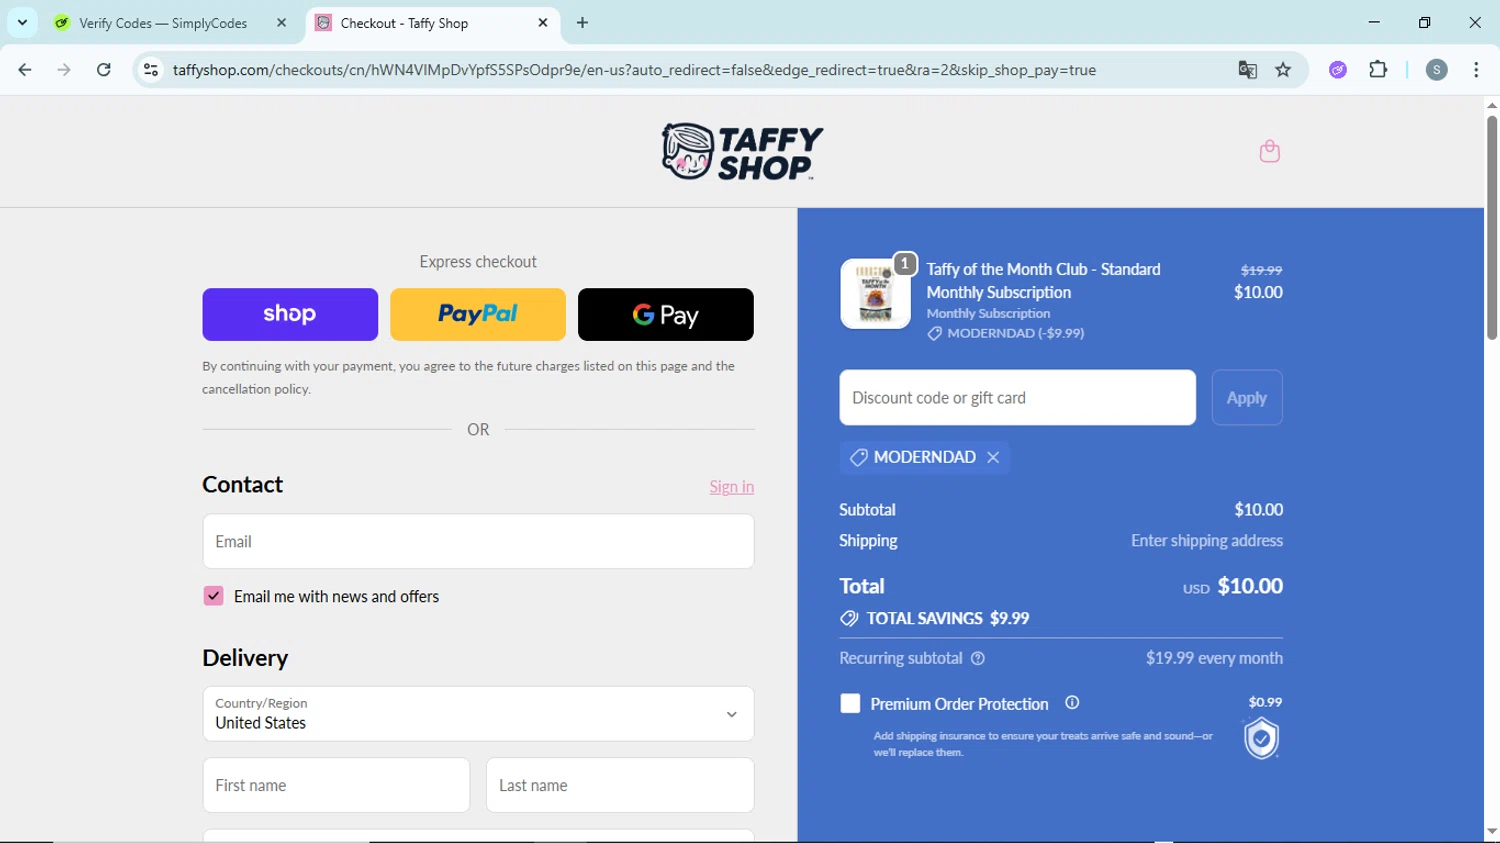
Task: Pay with PayPal express checkout
Action: point(478,314)
